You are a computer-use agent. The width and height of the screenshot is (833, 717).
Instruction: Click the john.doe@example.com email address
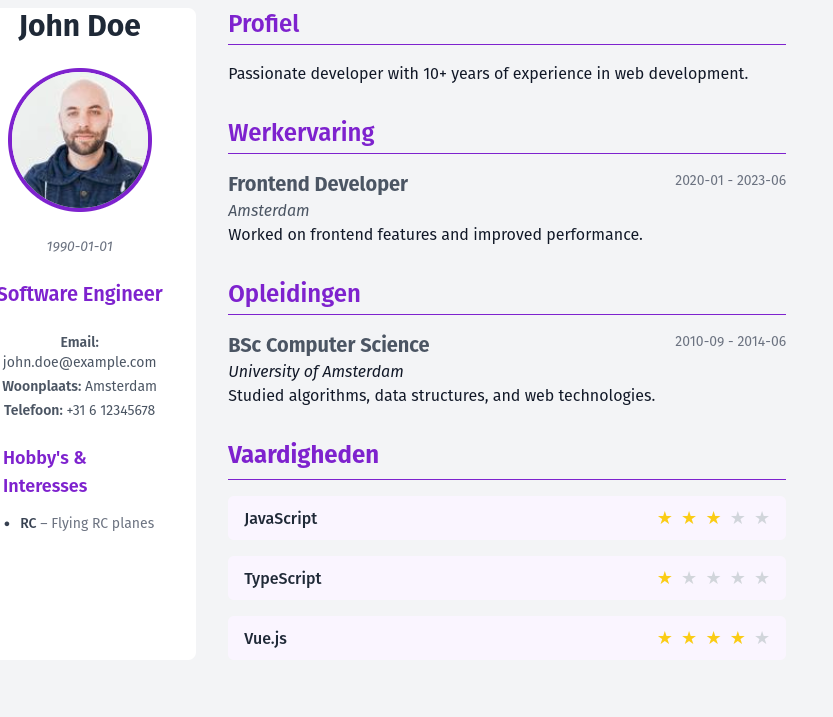pos(79,362)
